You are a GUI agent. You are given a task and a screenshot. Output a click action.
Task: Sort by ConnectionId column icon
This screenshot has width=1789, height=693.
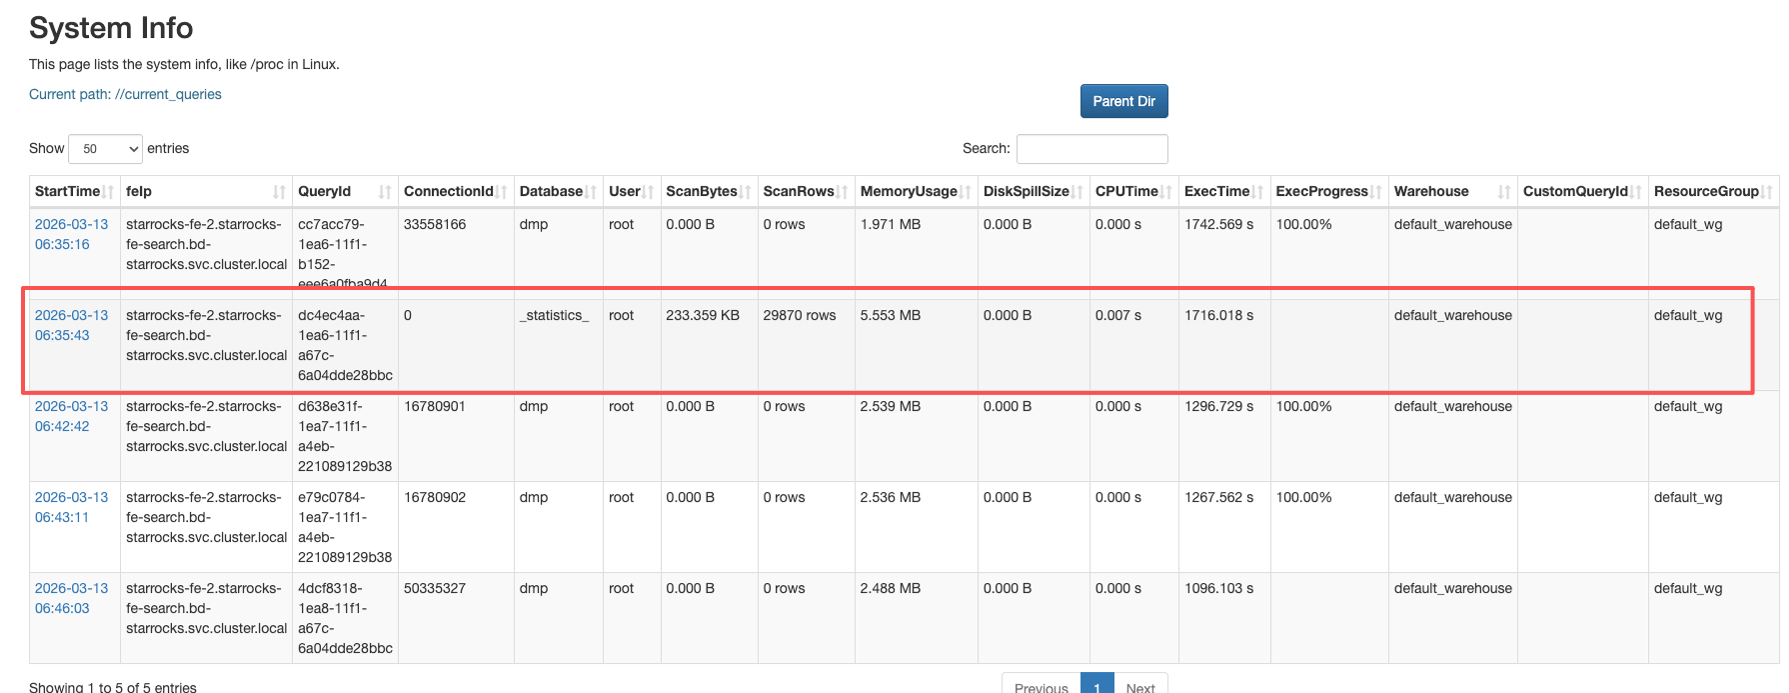(501, 192)
